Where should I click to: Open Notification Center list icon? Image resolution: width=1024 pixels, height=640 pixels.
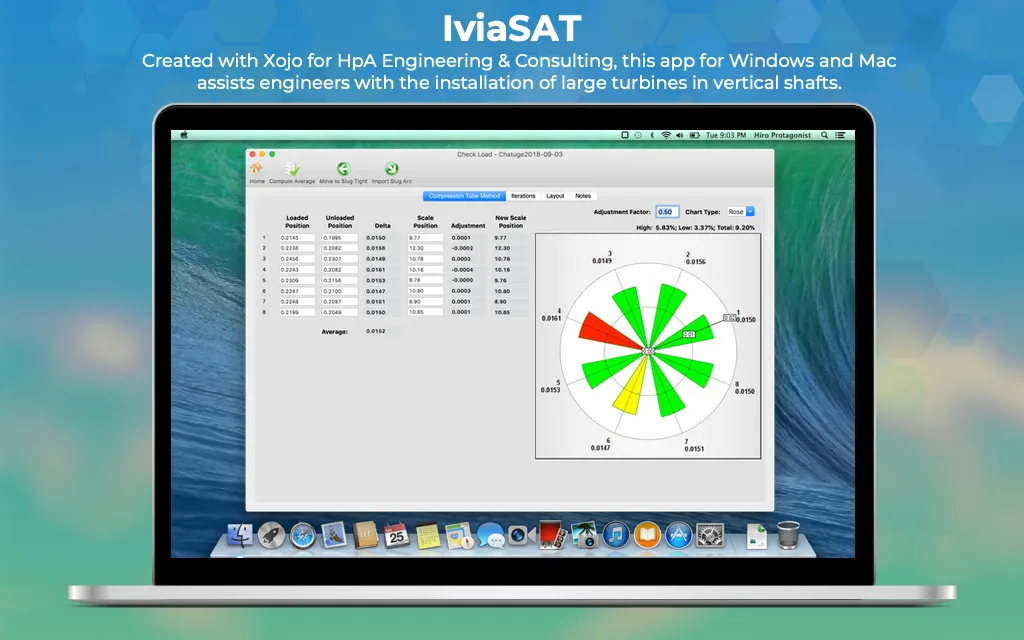coord(840,135)
